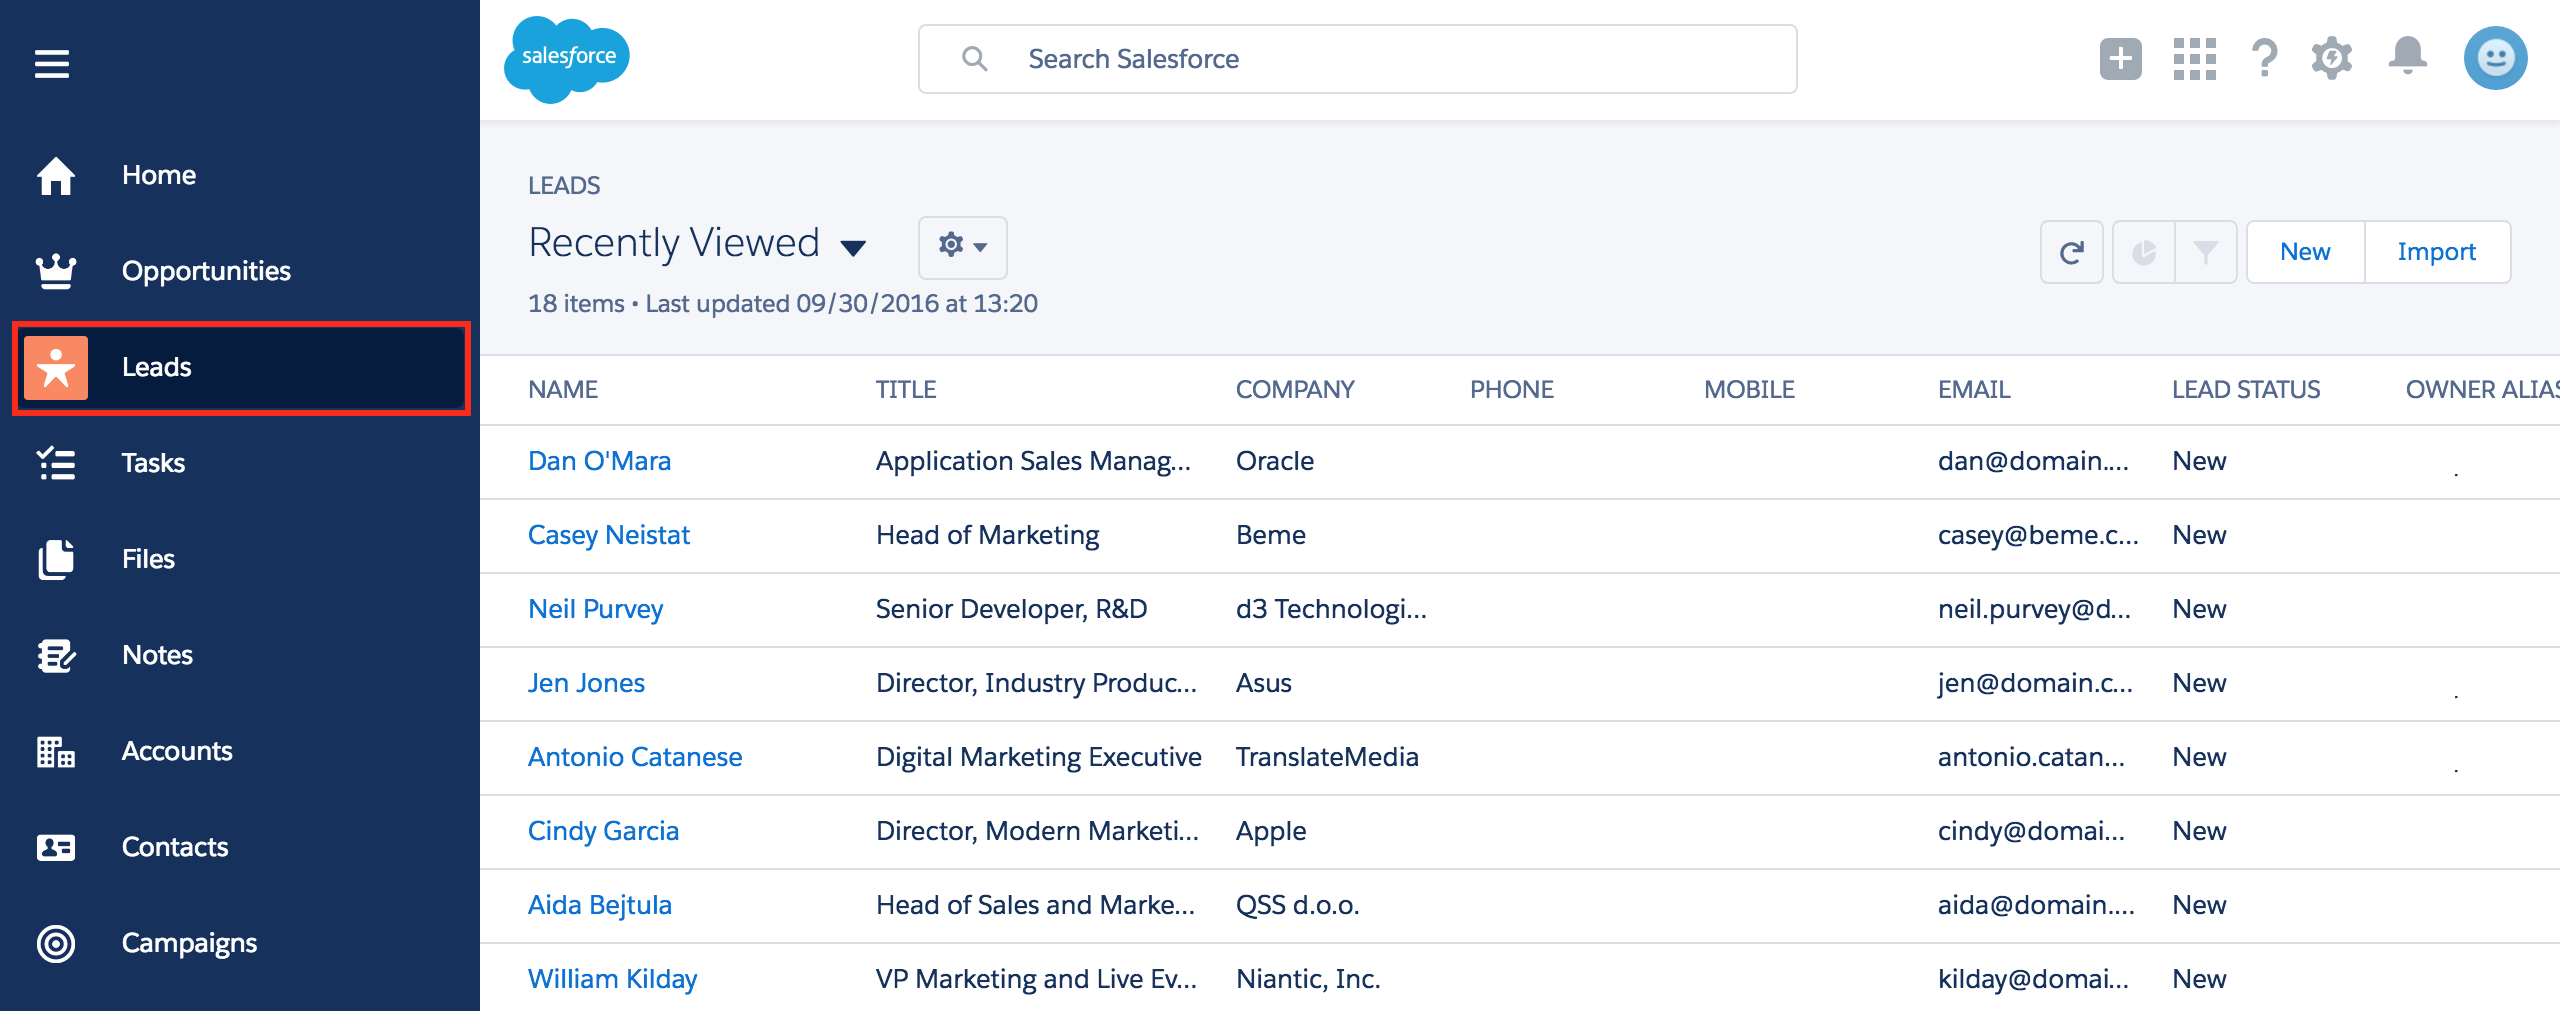Navigate to Home in the sidebar

click(x=158, y=174)
